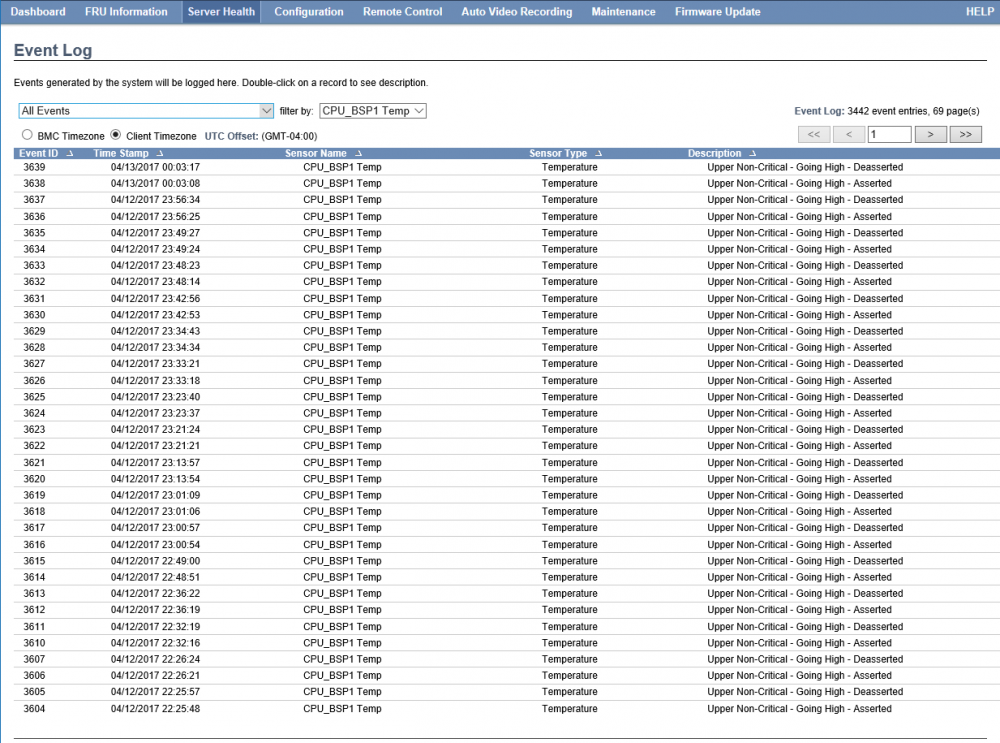
Task: Select event ID 3630
Action: click(34, 315)
